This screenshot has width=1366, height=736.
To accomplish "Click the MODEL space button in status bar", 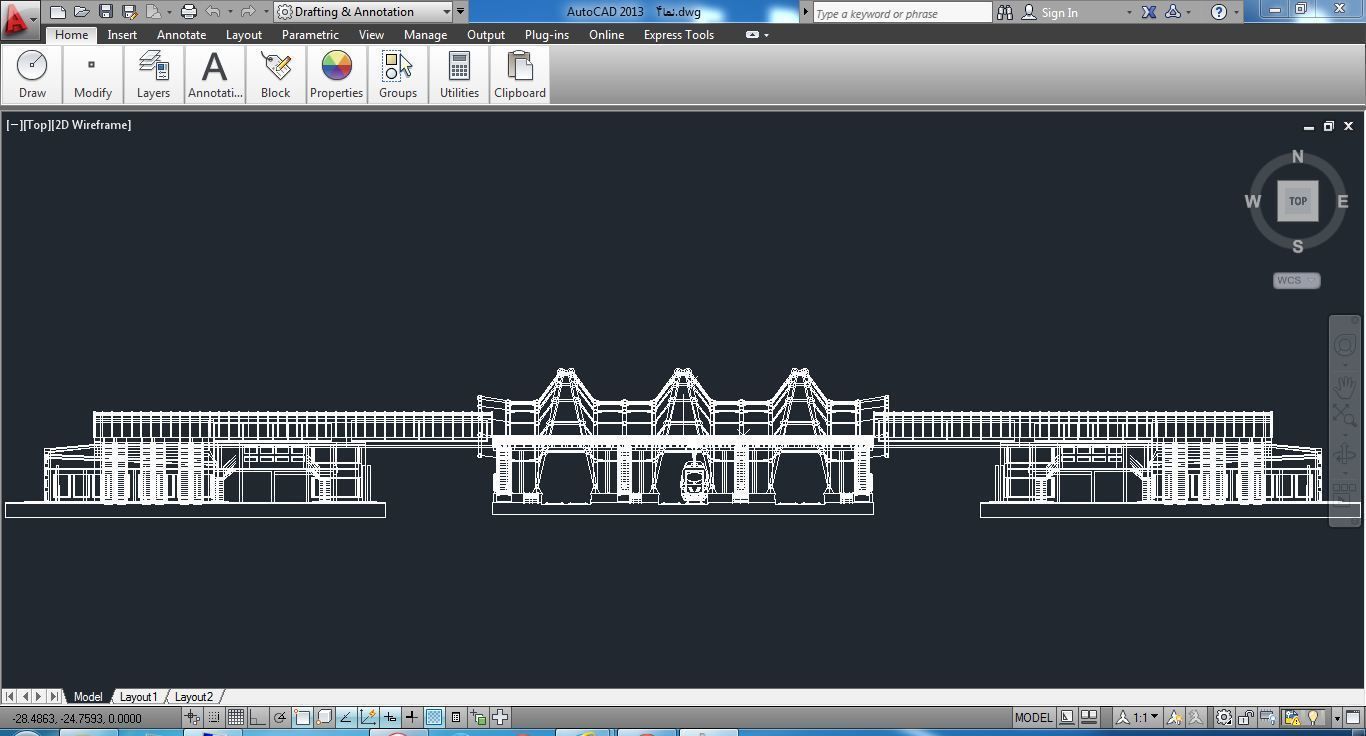I will pyautogui.click(x=1033, y=717).
